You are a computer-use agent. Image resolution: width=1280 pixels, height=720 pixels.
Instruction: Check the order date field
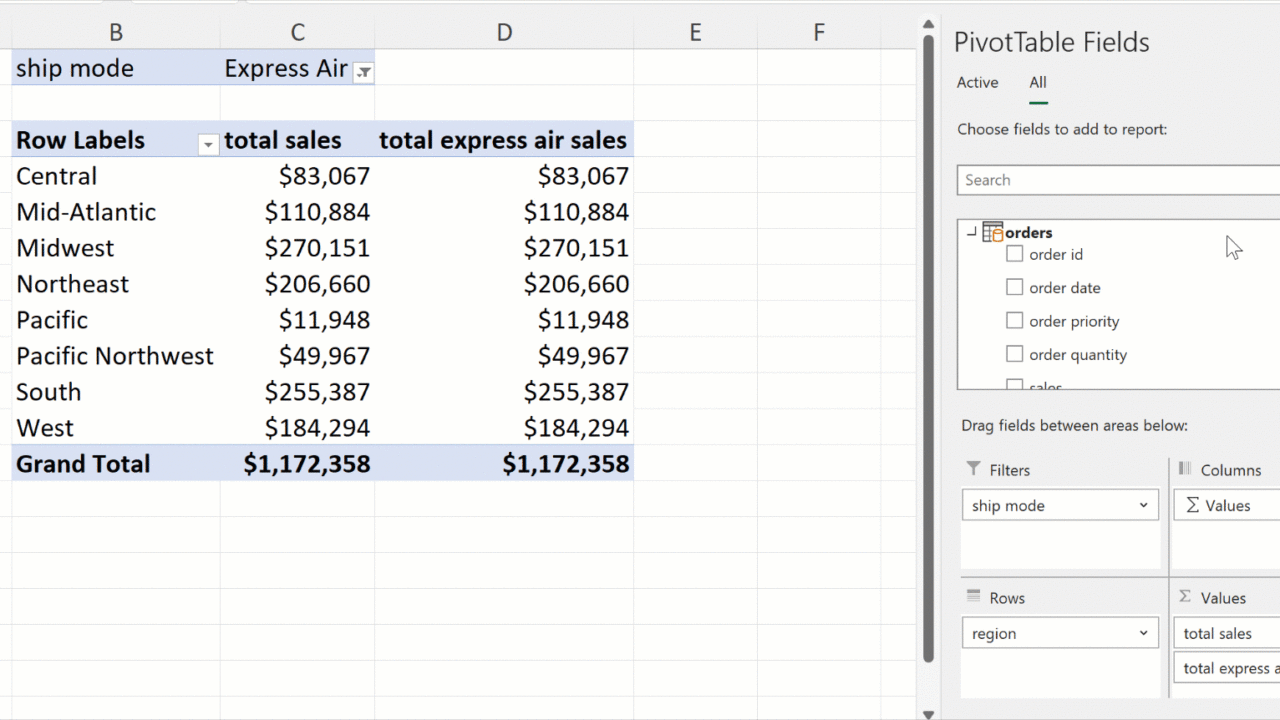[1015, 288]
